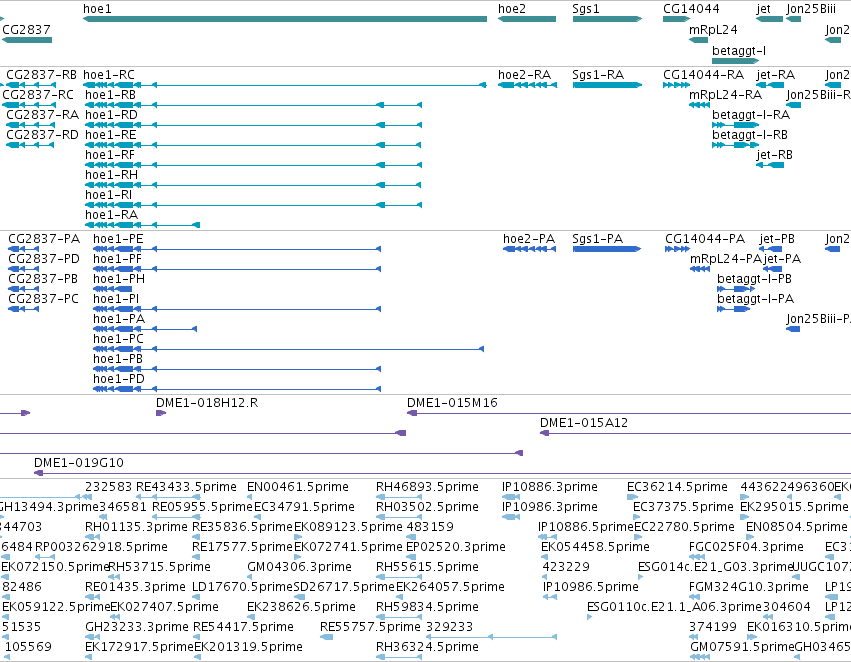Select protein CG2837-PC label
This screenshot has height=662, width=851.
(43, 300)
